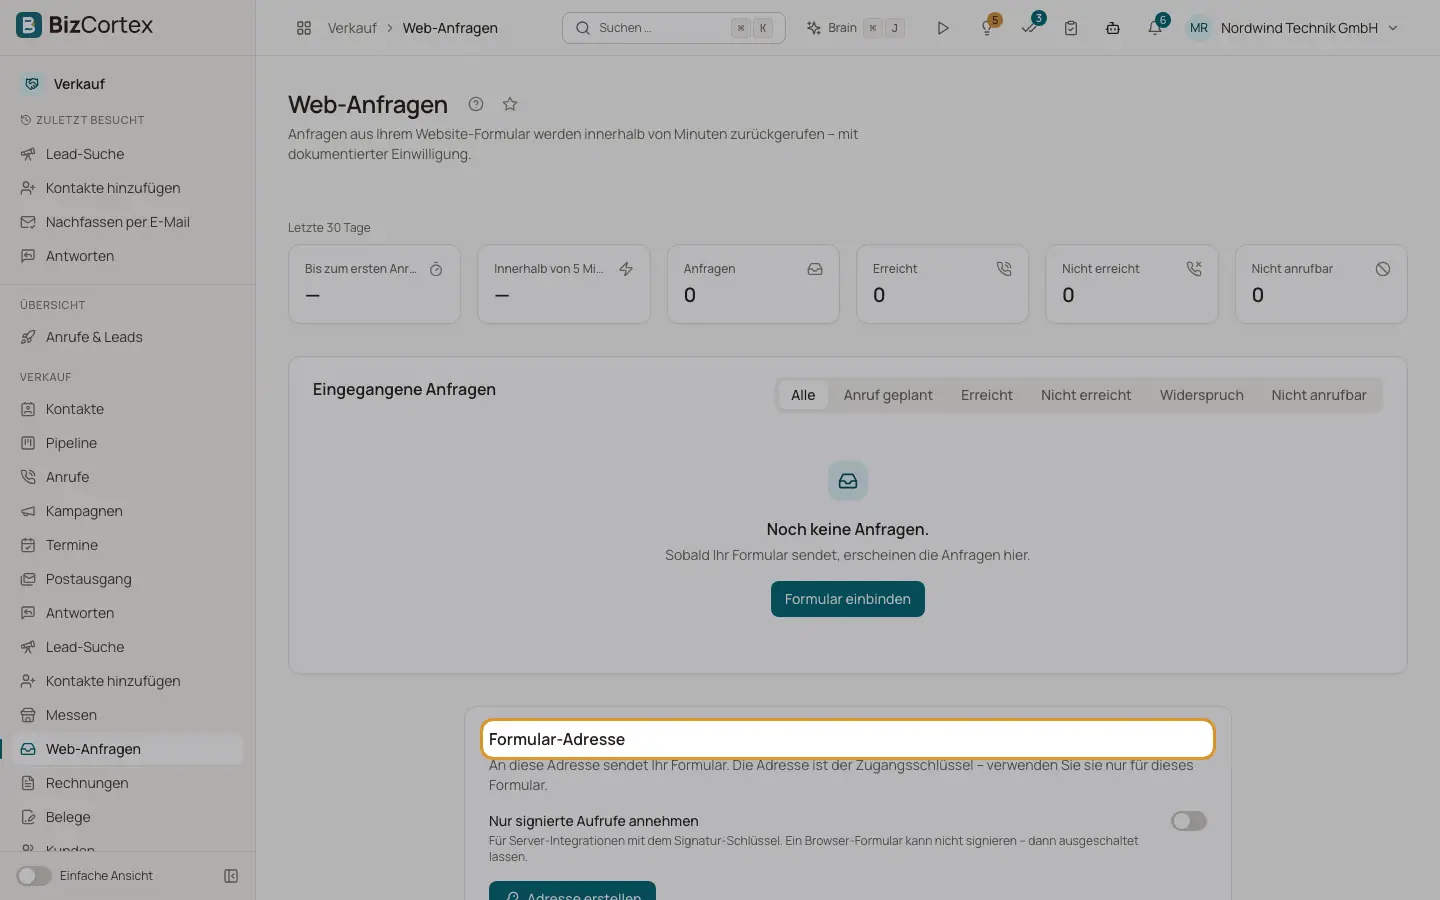This screenshot has width=1440, height=900.
Task: Open the checkmark tasks icon with badge 3
Action: tap(1029, 28)
